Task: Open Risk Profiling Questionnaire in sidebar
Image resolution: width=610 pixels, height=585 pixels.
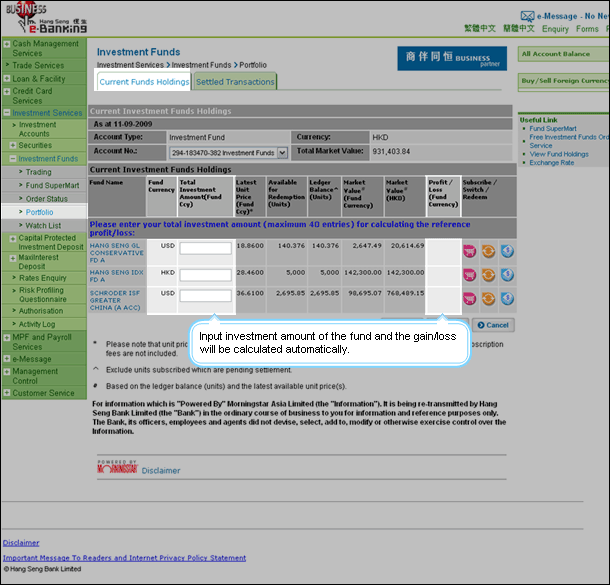Action: pyautogui.click(x=43, y=294)
